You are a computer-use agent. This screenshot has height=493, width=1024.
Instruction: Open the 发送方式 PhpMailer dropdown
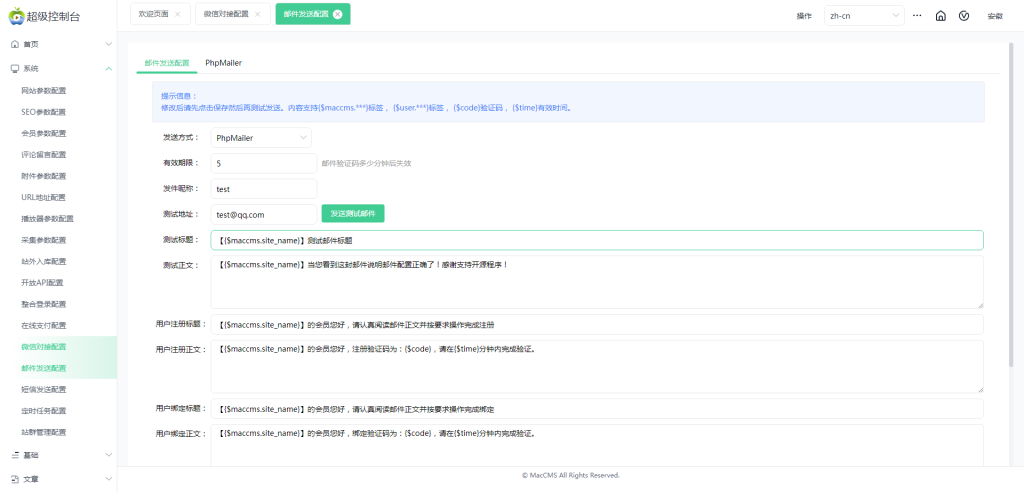click(262, 137)
